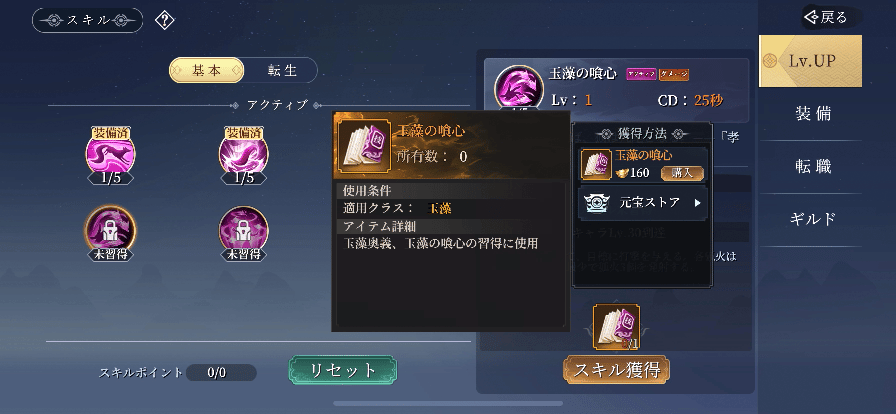Screen dimensions: 896x414
Task: Select the second equipped lightning skill icon
Action: 244,153
